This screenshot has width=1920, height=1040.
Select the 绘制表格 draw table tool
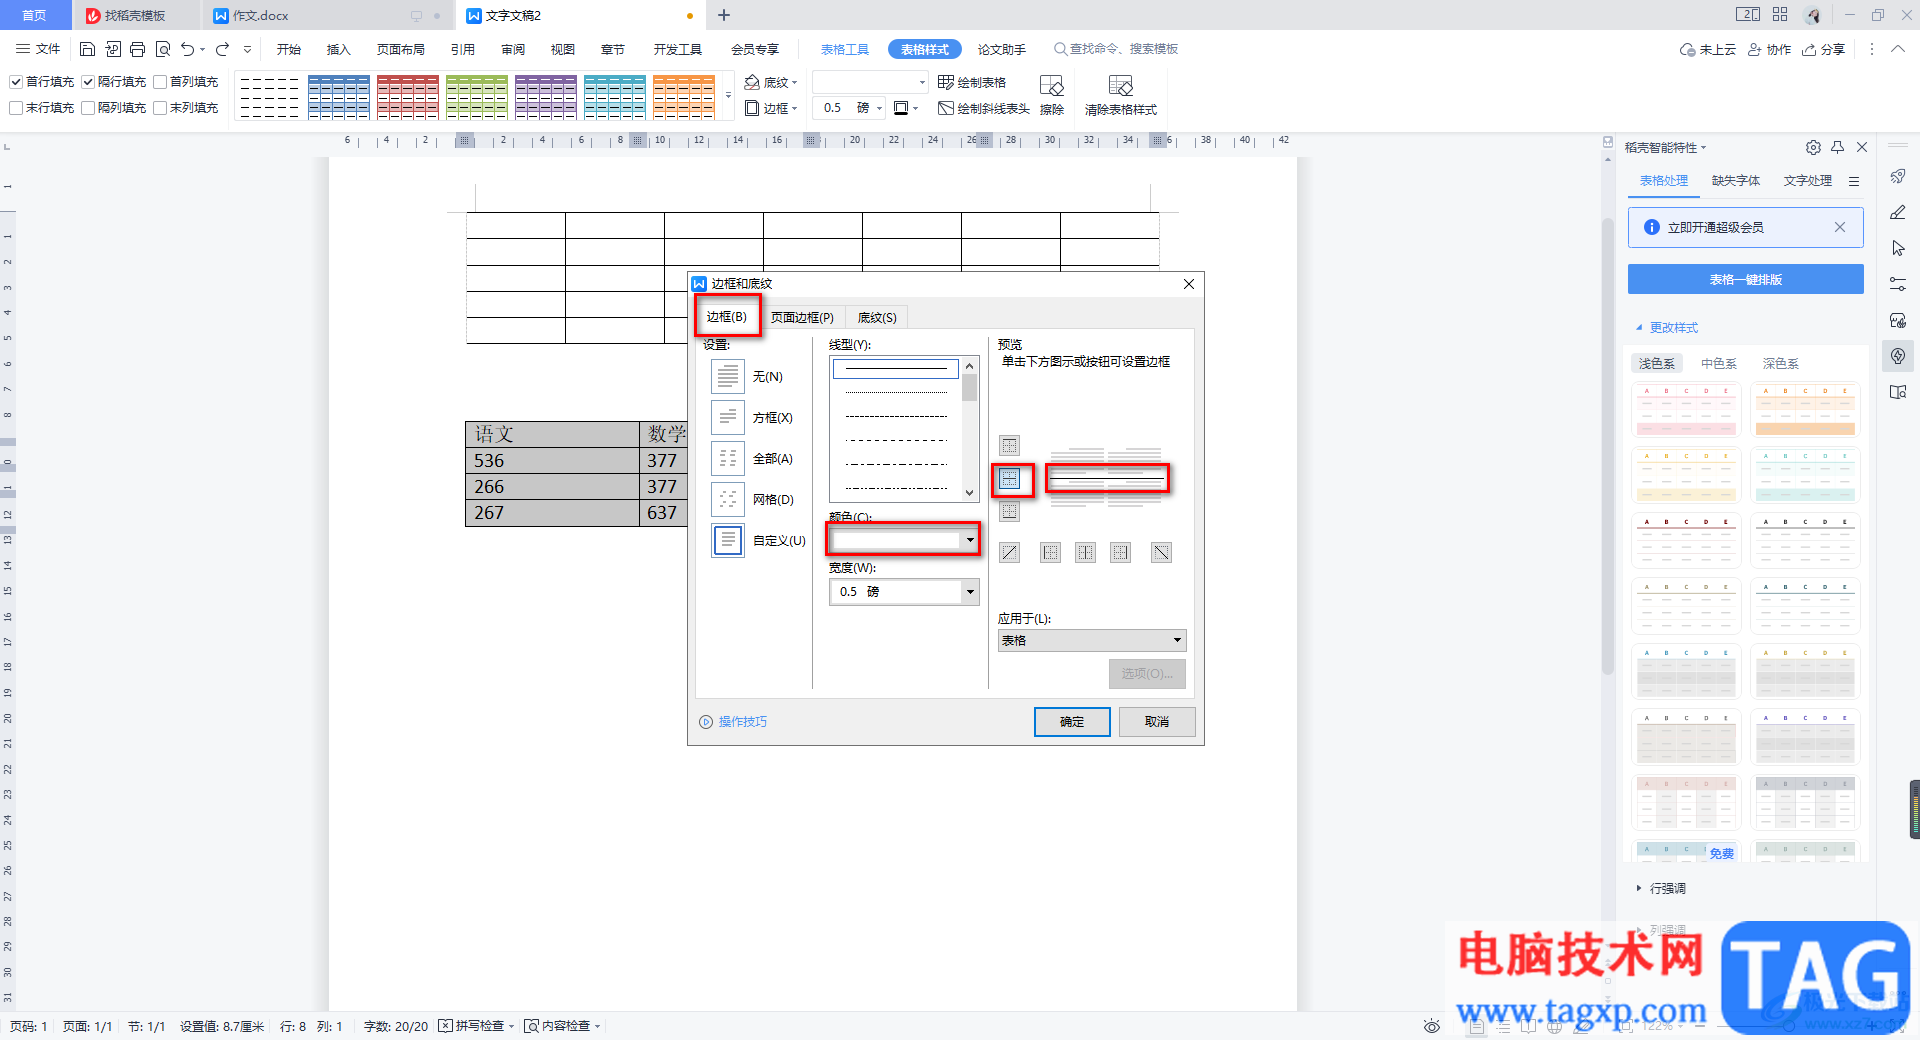[972, 82]
